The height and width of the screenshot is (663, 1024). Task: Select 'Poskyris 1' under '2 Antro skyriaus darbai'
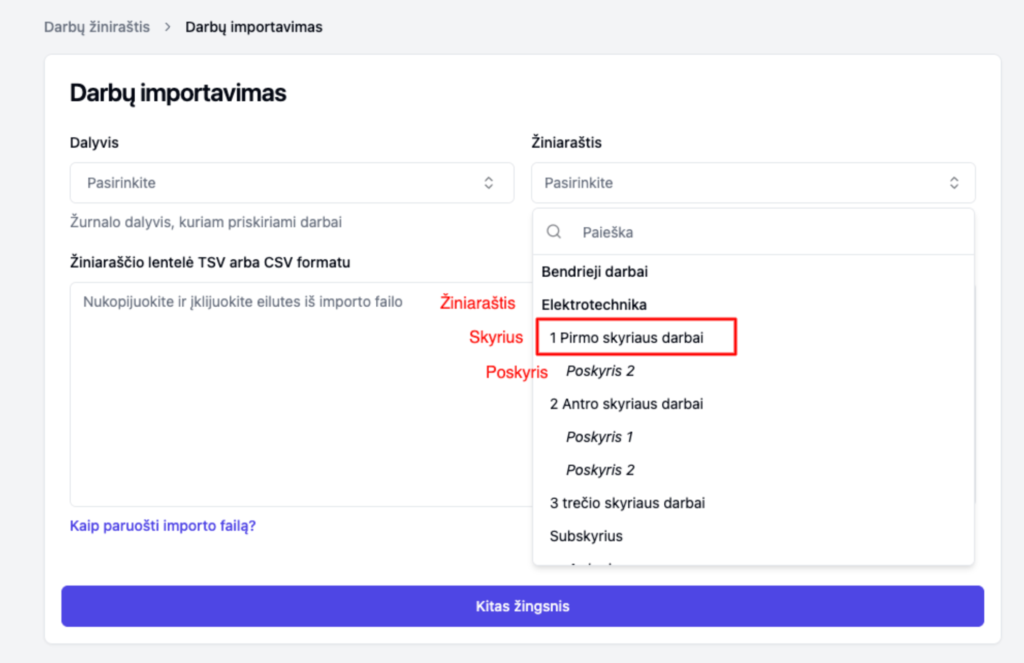pyautogui.click(x=600, y=437)
